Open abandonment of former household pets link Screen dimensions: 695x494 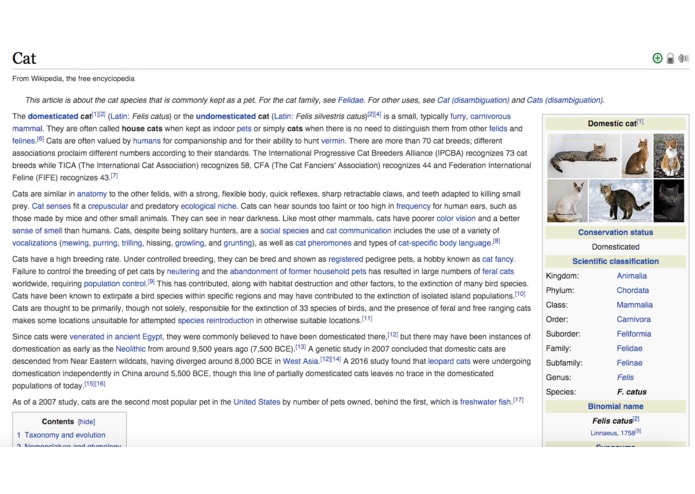[x=298, y=272]
